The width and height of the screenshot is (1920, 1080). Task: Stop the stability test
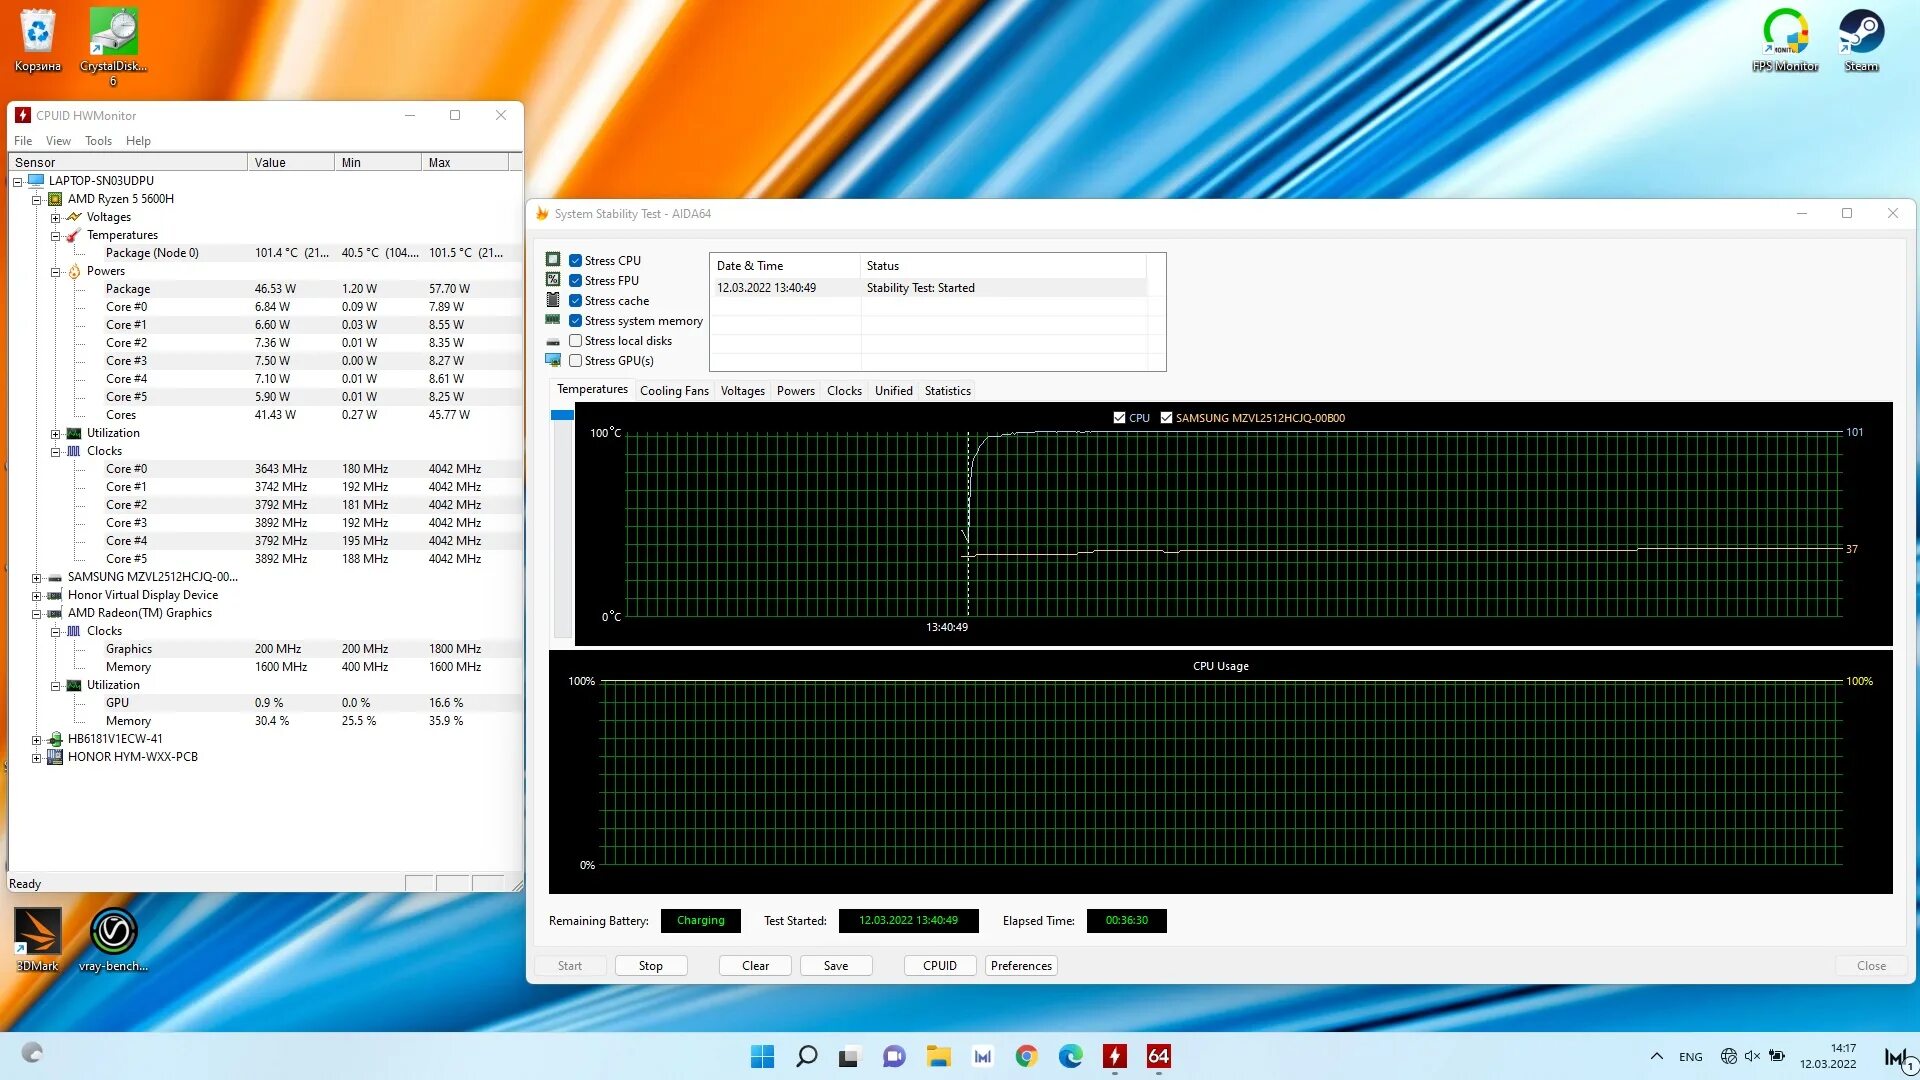pos(650,965)
